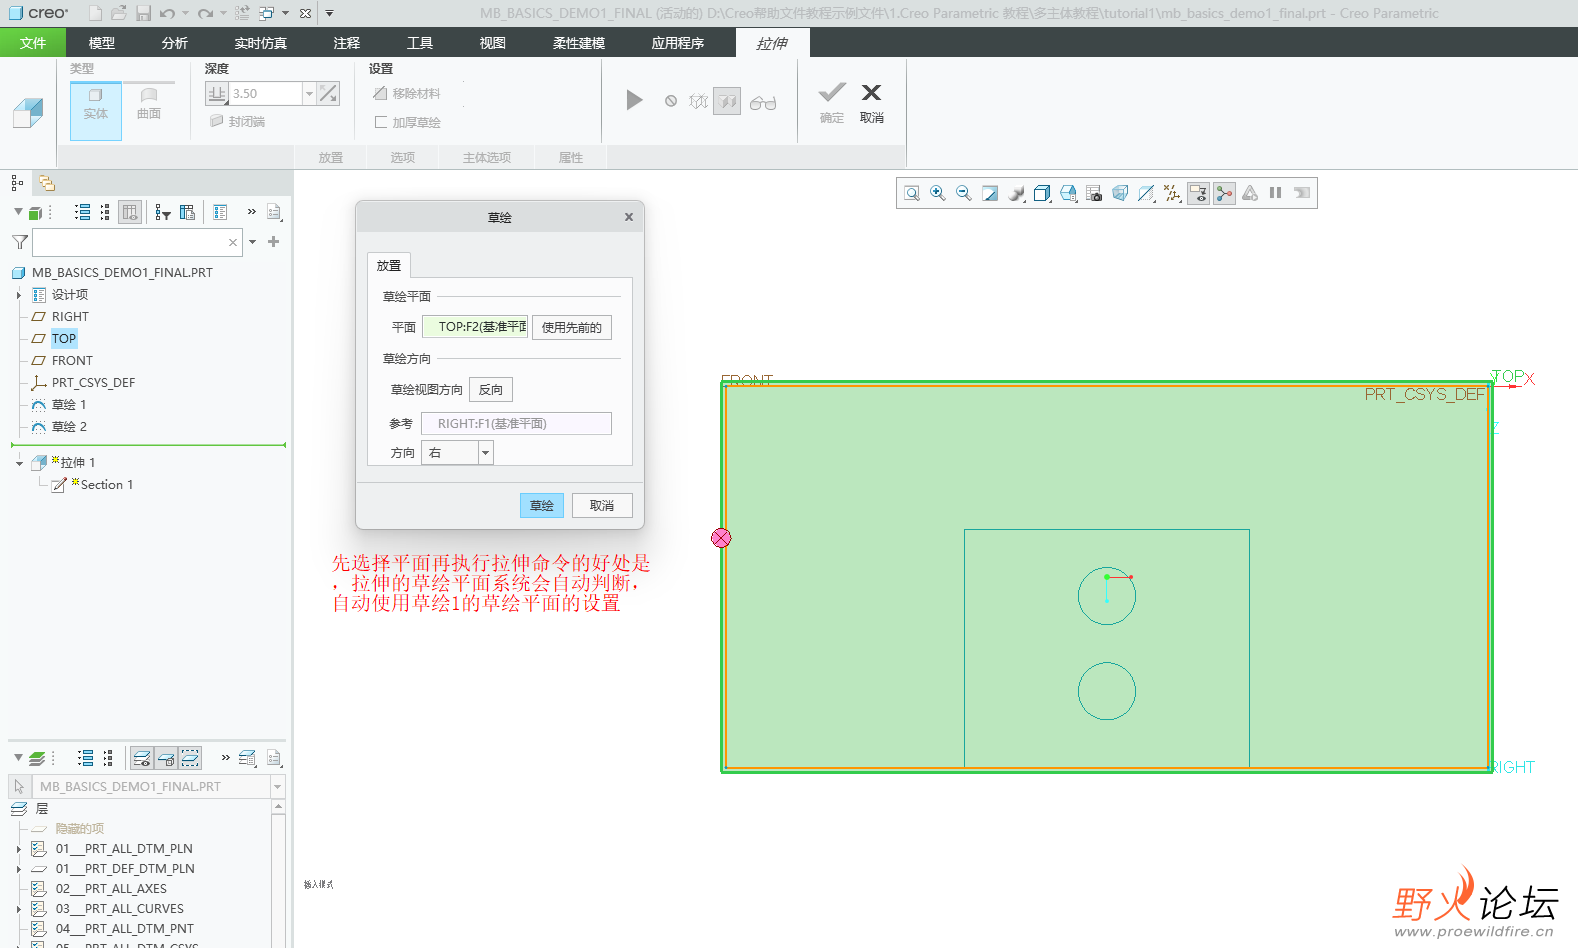Screen dimensions: 1578x948
Task: Click the Repaint screen icon
Action: [990, 193]
